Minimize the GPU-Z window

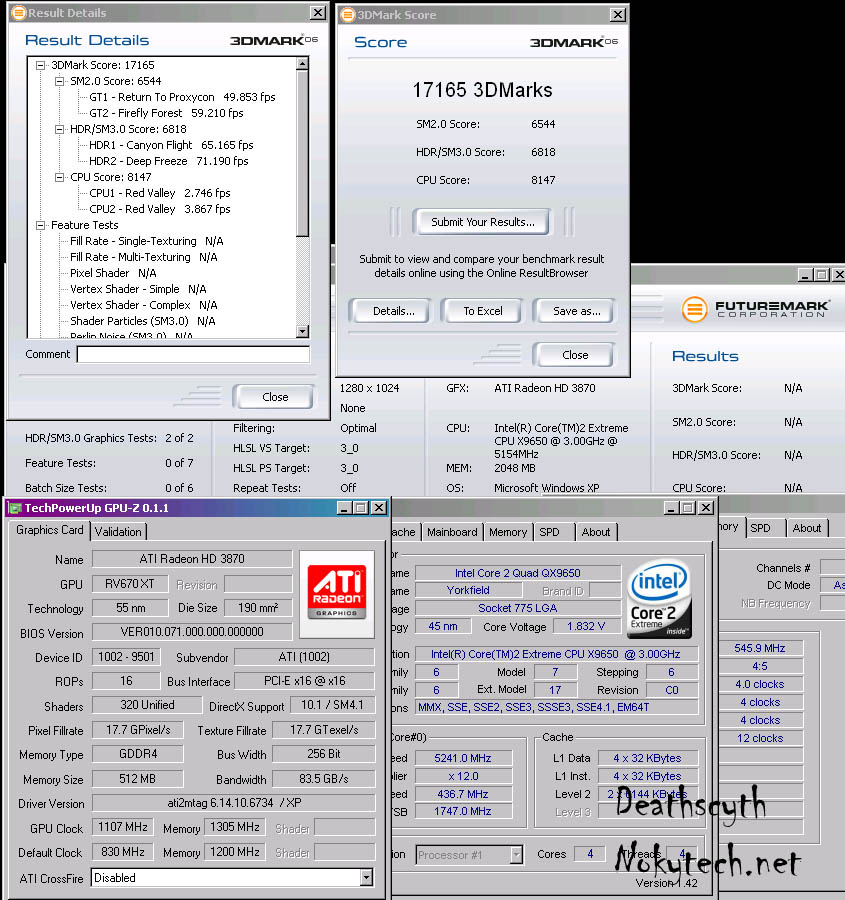344,508
